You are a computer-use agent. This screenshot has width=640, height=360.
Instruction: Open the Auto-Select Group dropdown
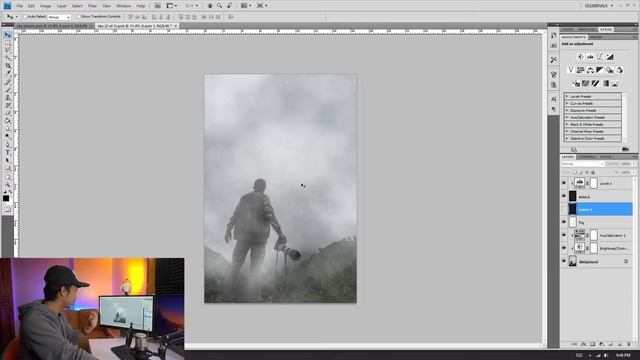coord(59,17)
